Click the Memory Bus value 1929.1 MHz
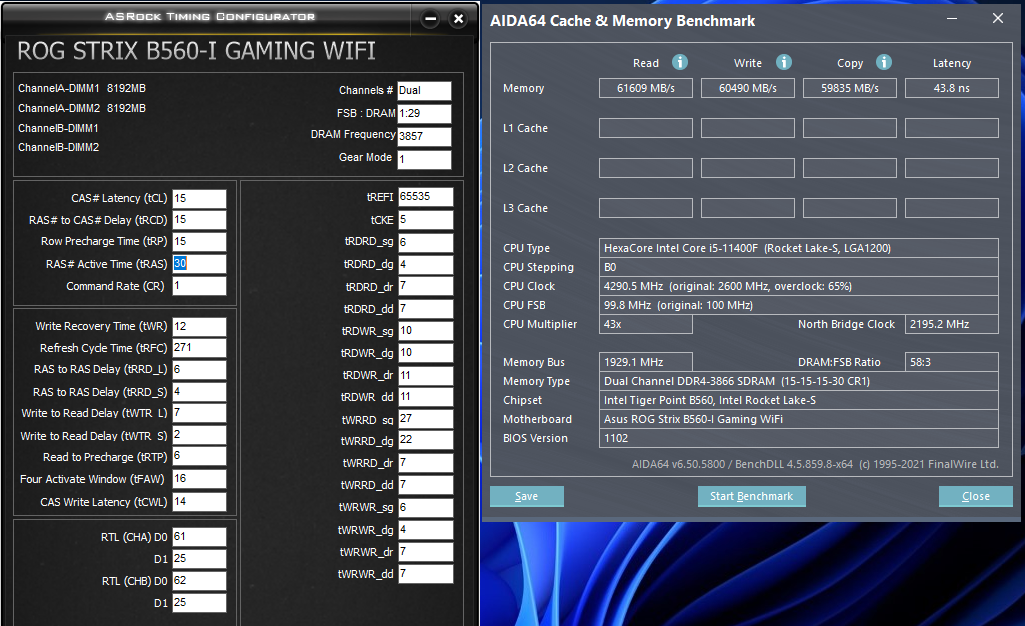The image size is (1025, 626). (646, 362)
